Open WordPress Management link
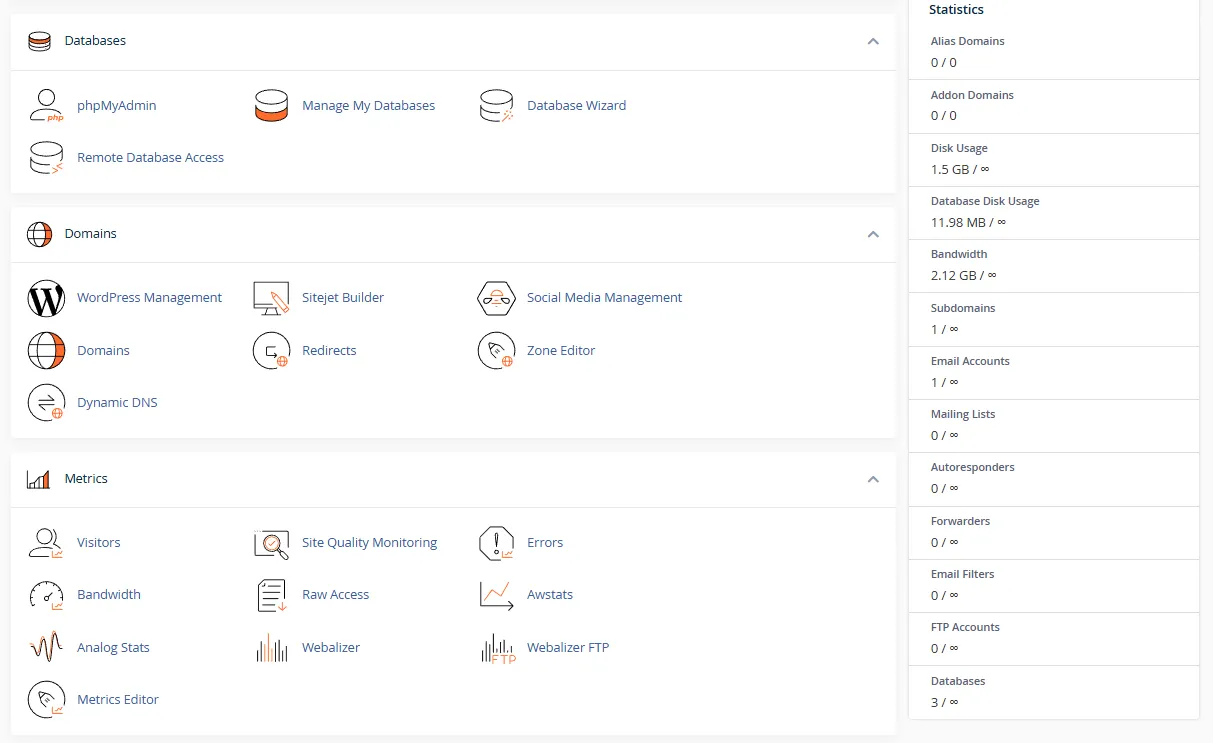 coord(149,298)
